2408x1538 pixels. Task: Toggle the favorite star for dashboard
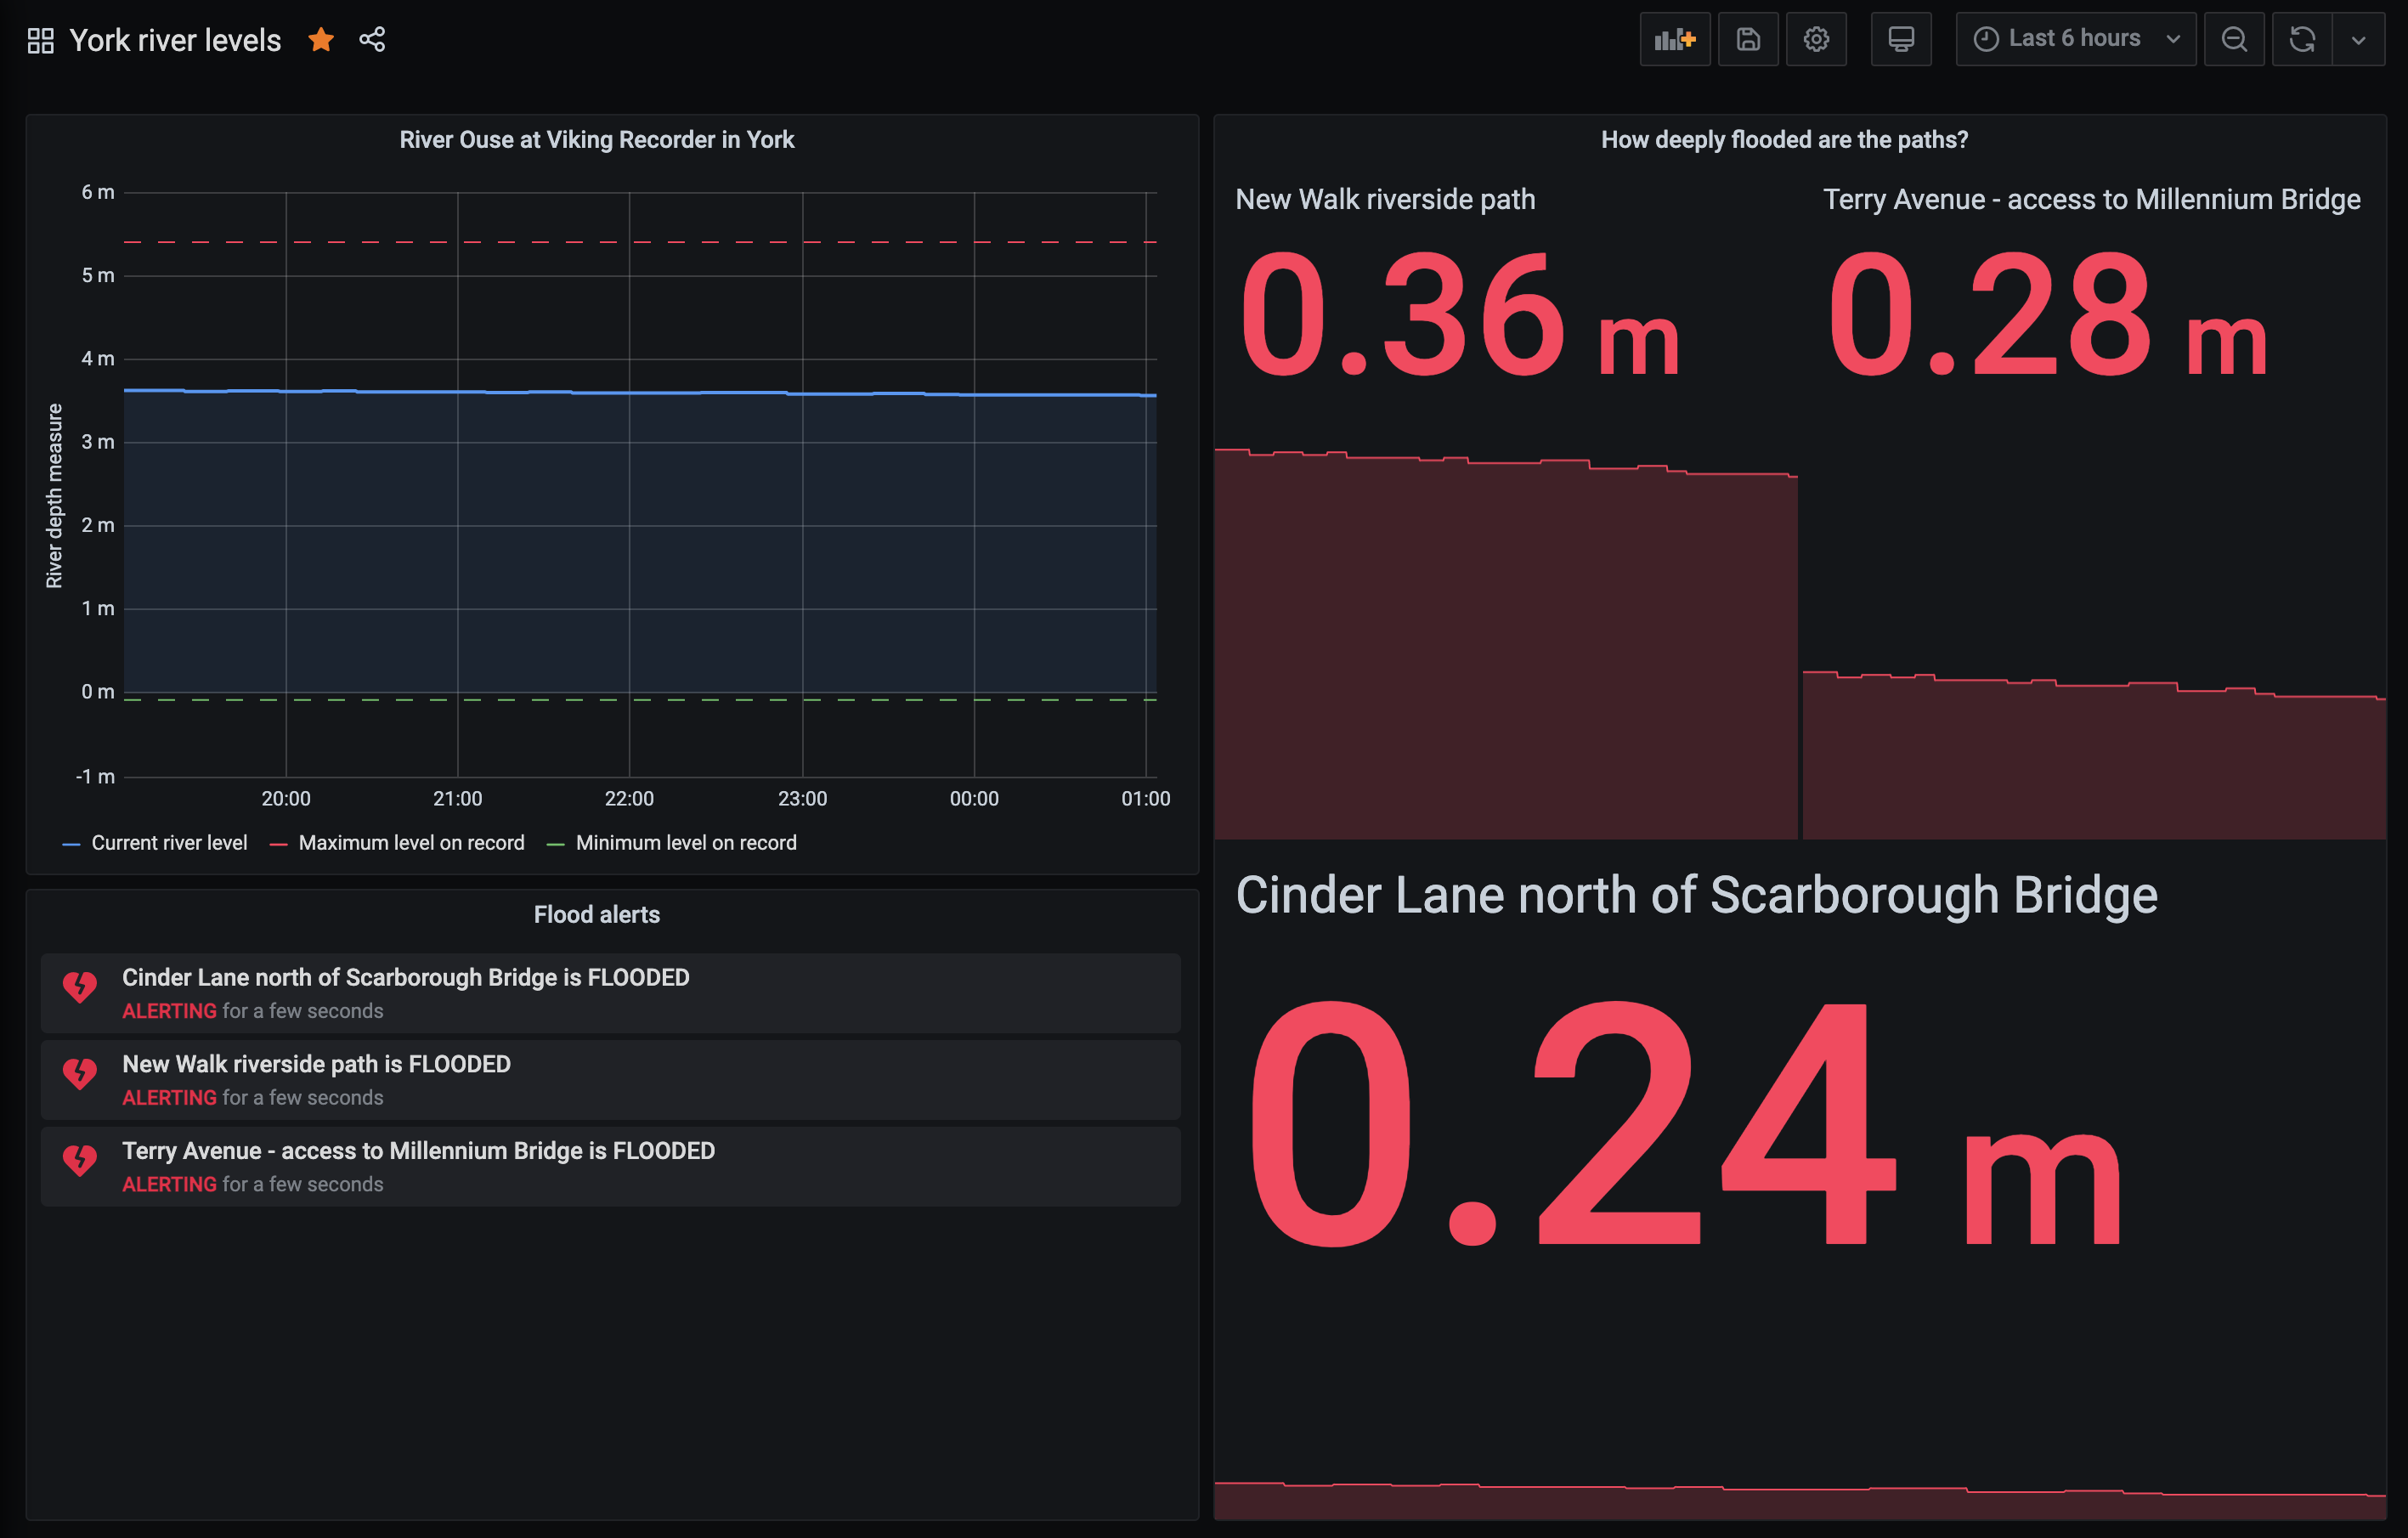coord(321,39)
